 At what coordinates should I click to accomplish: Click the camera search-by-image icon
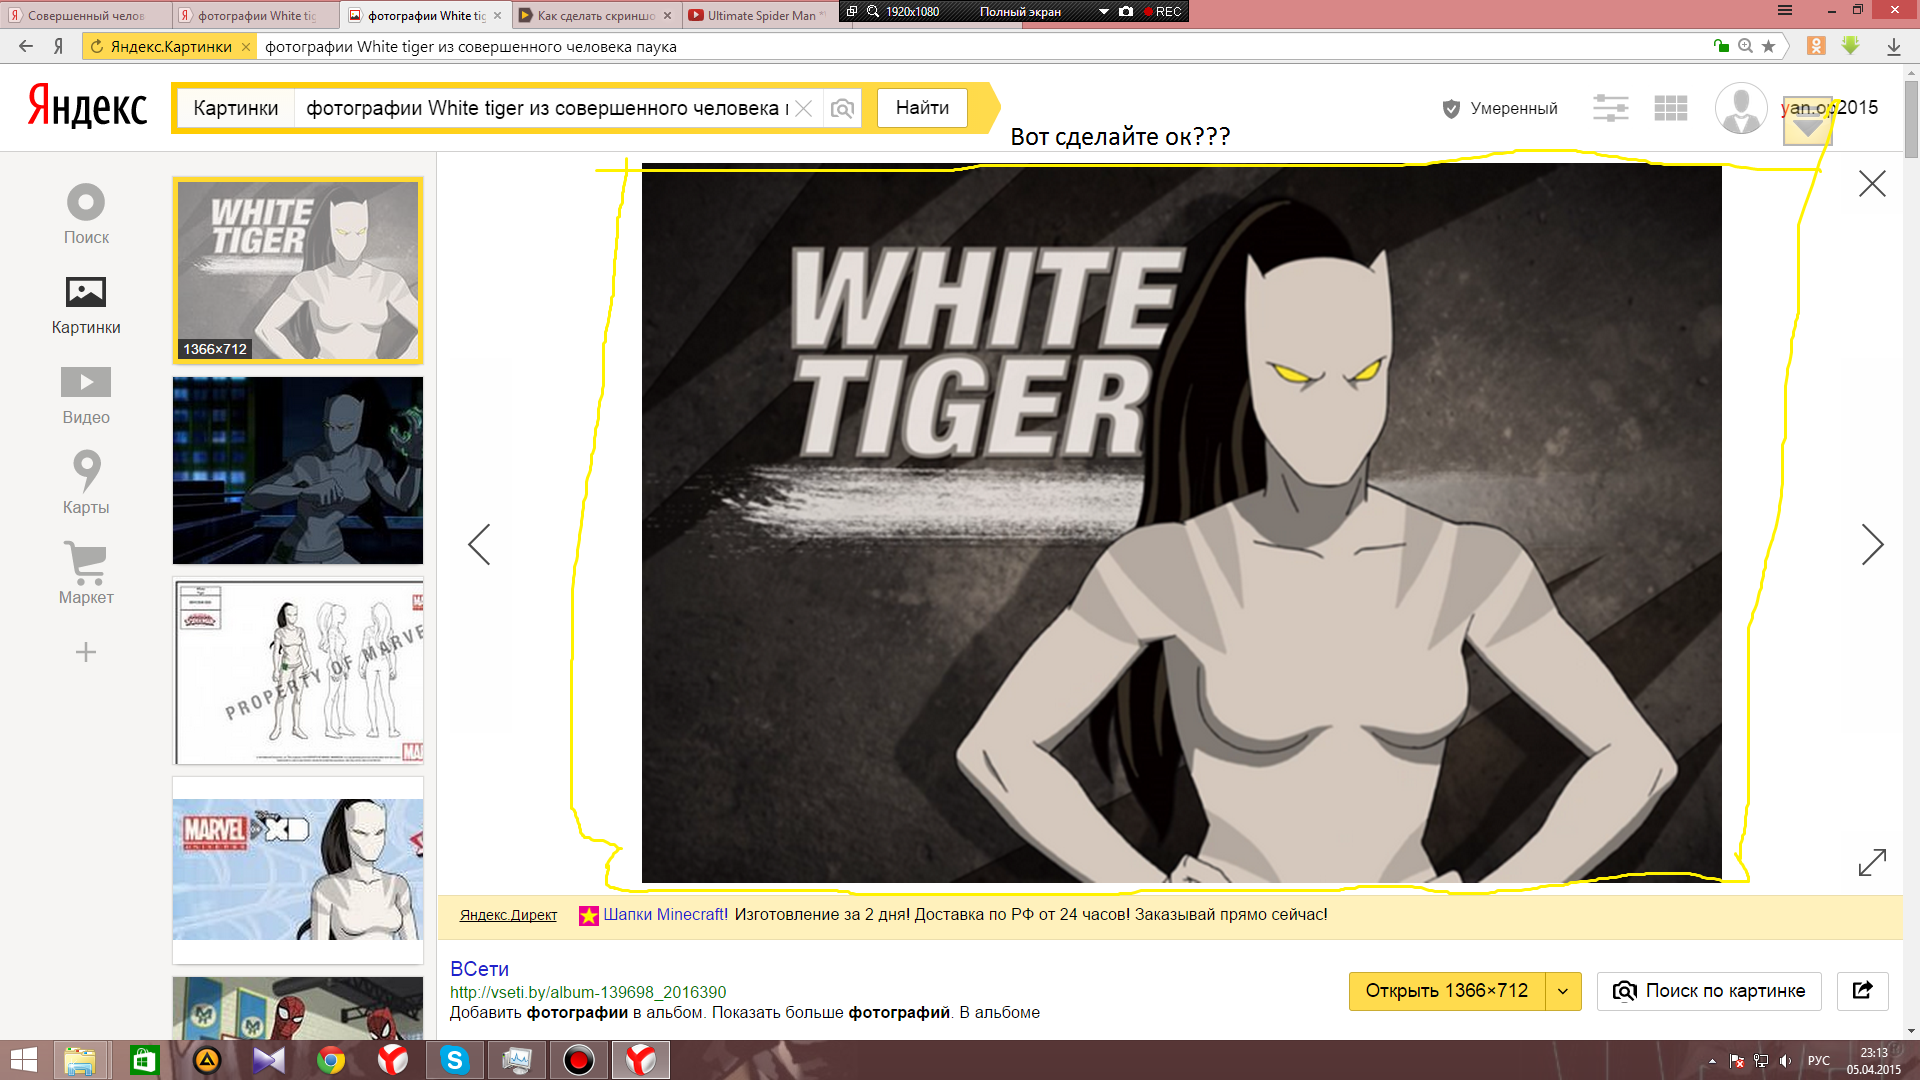click(843, 108)
